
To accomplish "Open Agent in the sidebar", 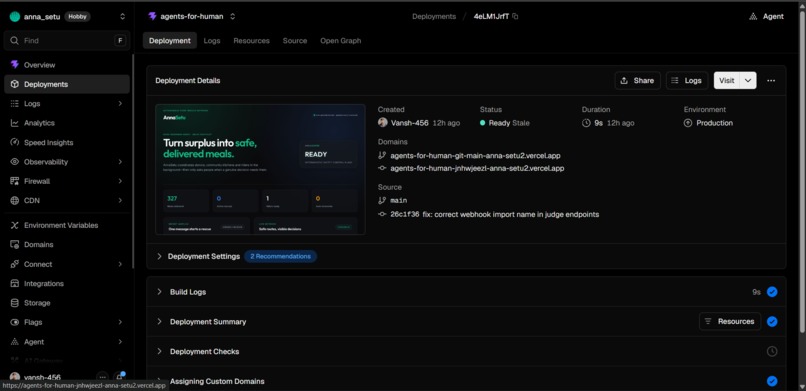I will (67, 342).
